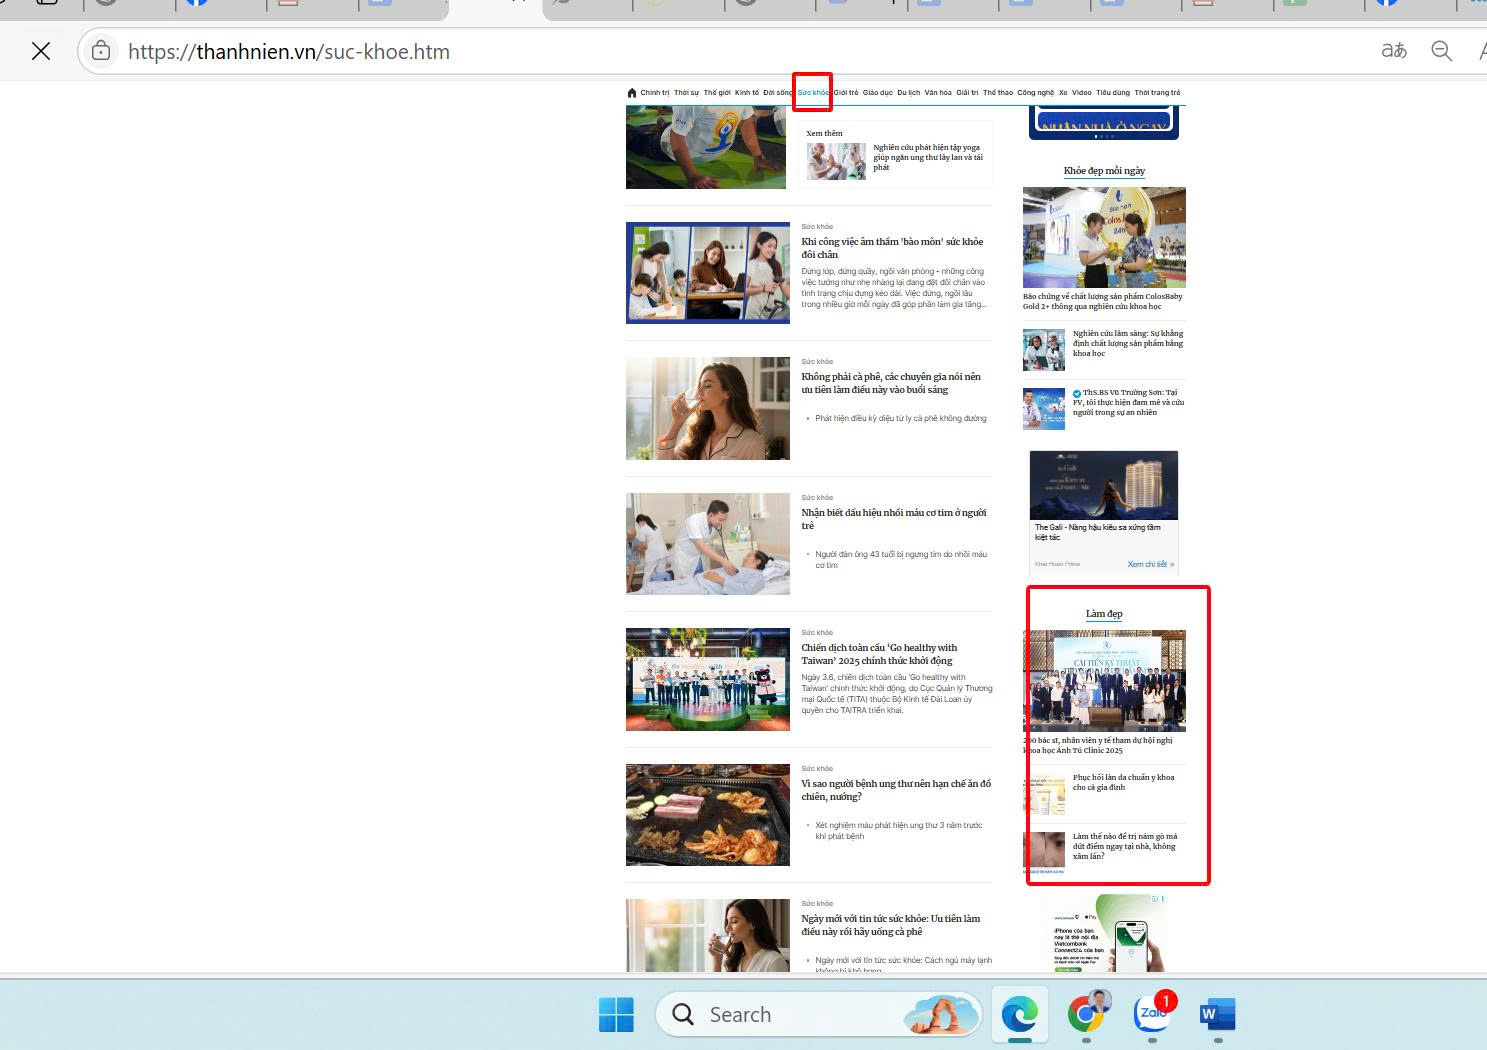Click the Vietcombank iPhone ad banner
1487x1050 pixels.
coord(1104,933)
